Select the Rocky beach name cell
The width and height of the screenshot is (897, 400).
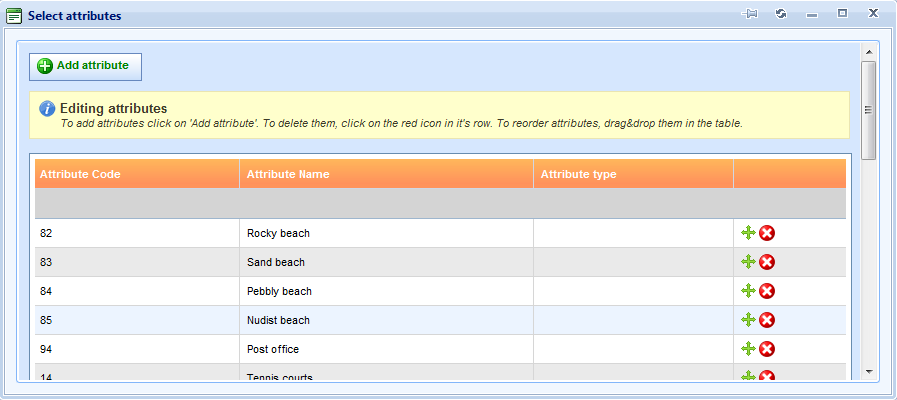click(x=387, y=233)
